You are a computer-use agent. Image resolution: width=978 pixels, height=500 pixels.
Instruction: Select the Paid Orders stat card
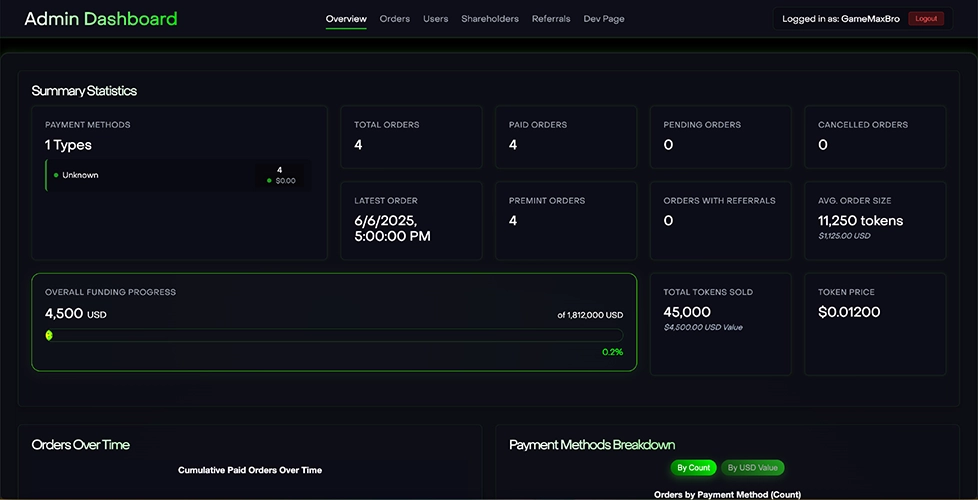tap(566, 137)
